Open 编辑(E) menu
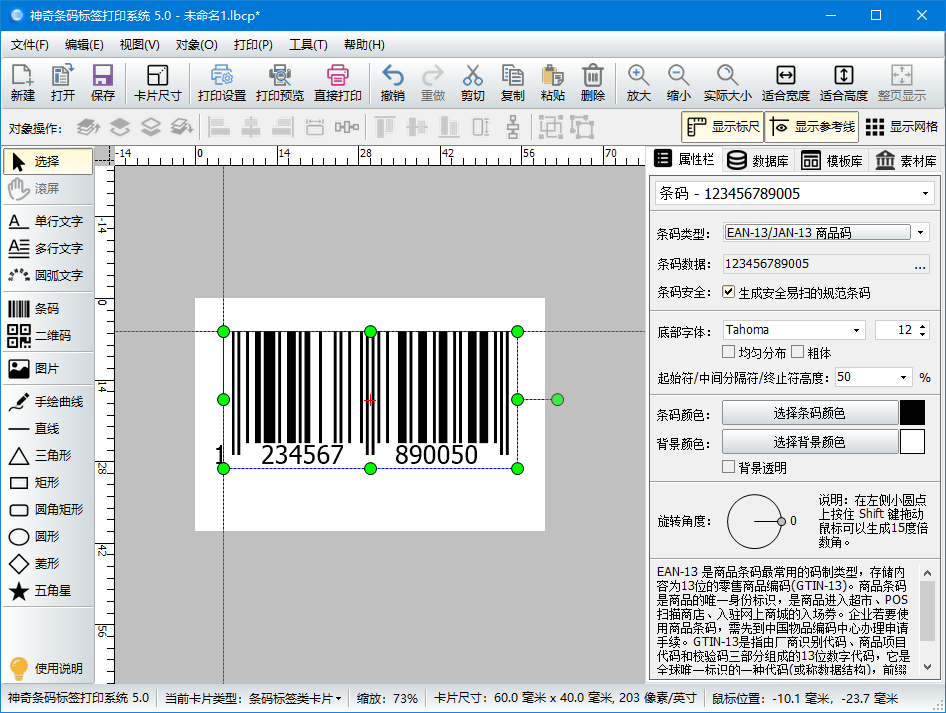The width and height of the screenshot is (946, 713). (x=84, y=45)
